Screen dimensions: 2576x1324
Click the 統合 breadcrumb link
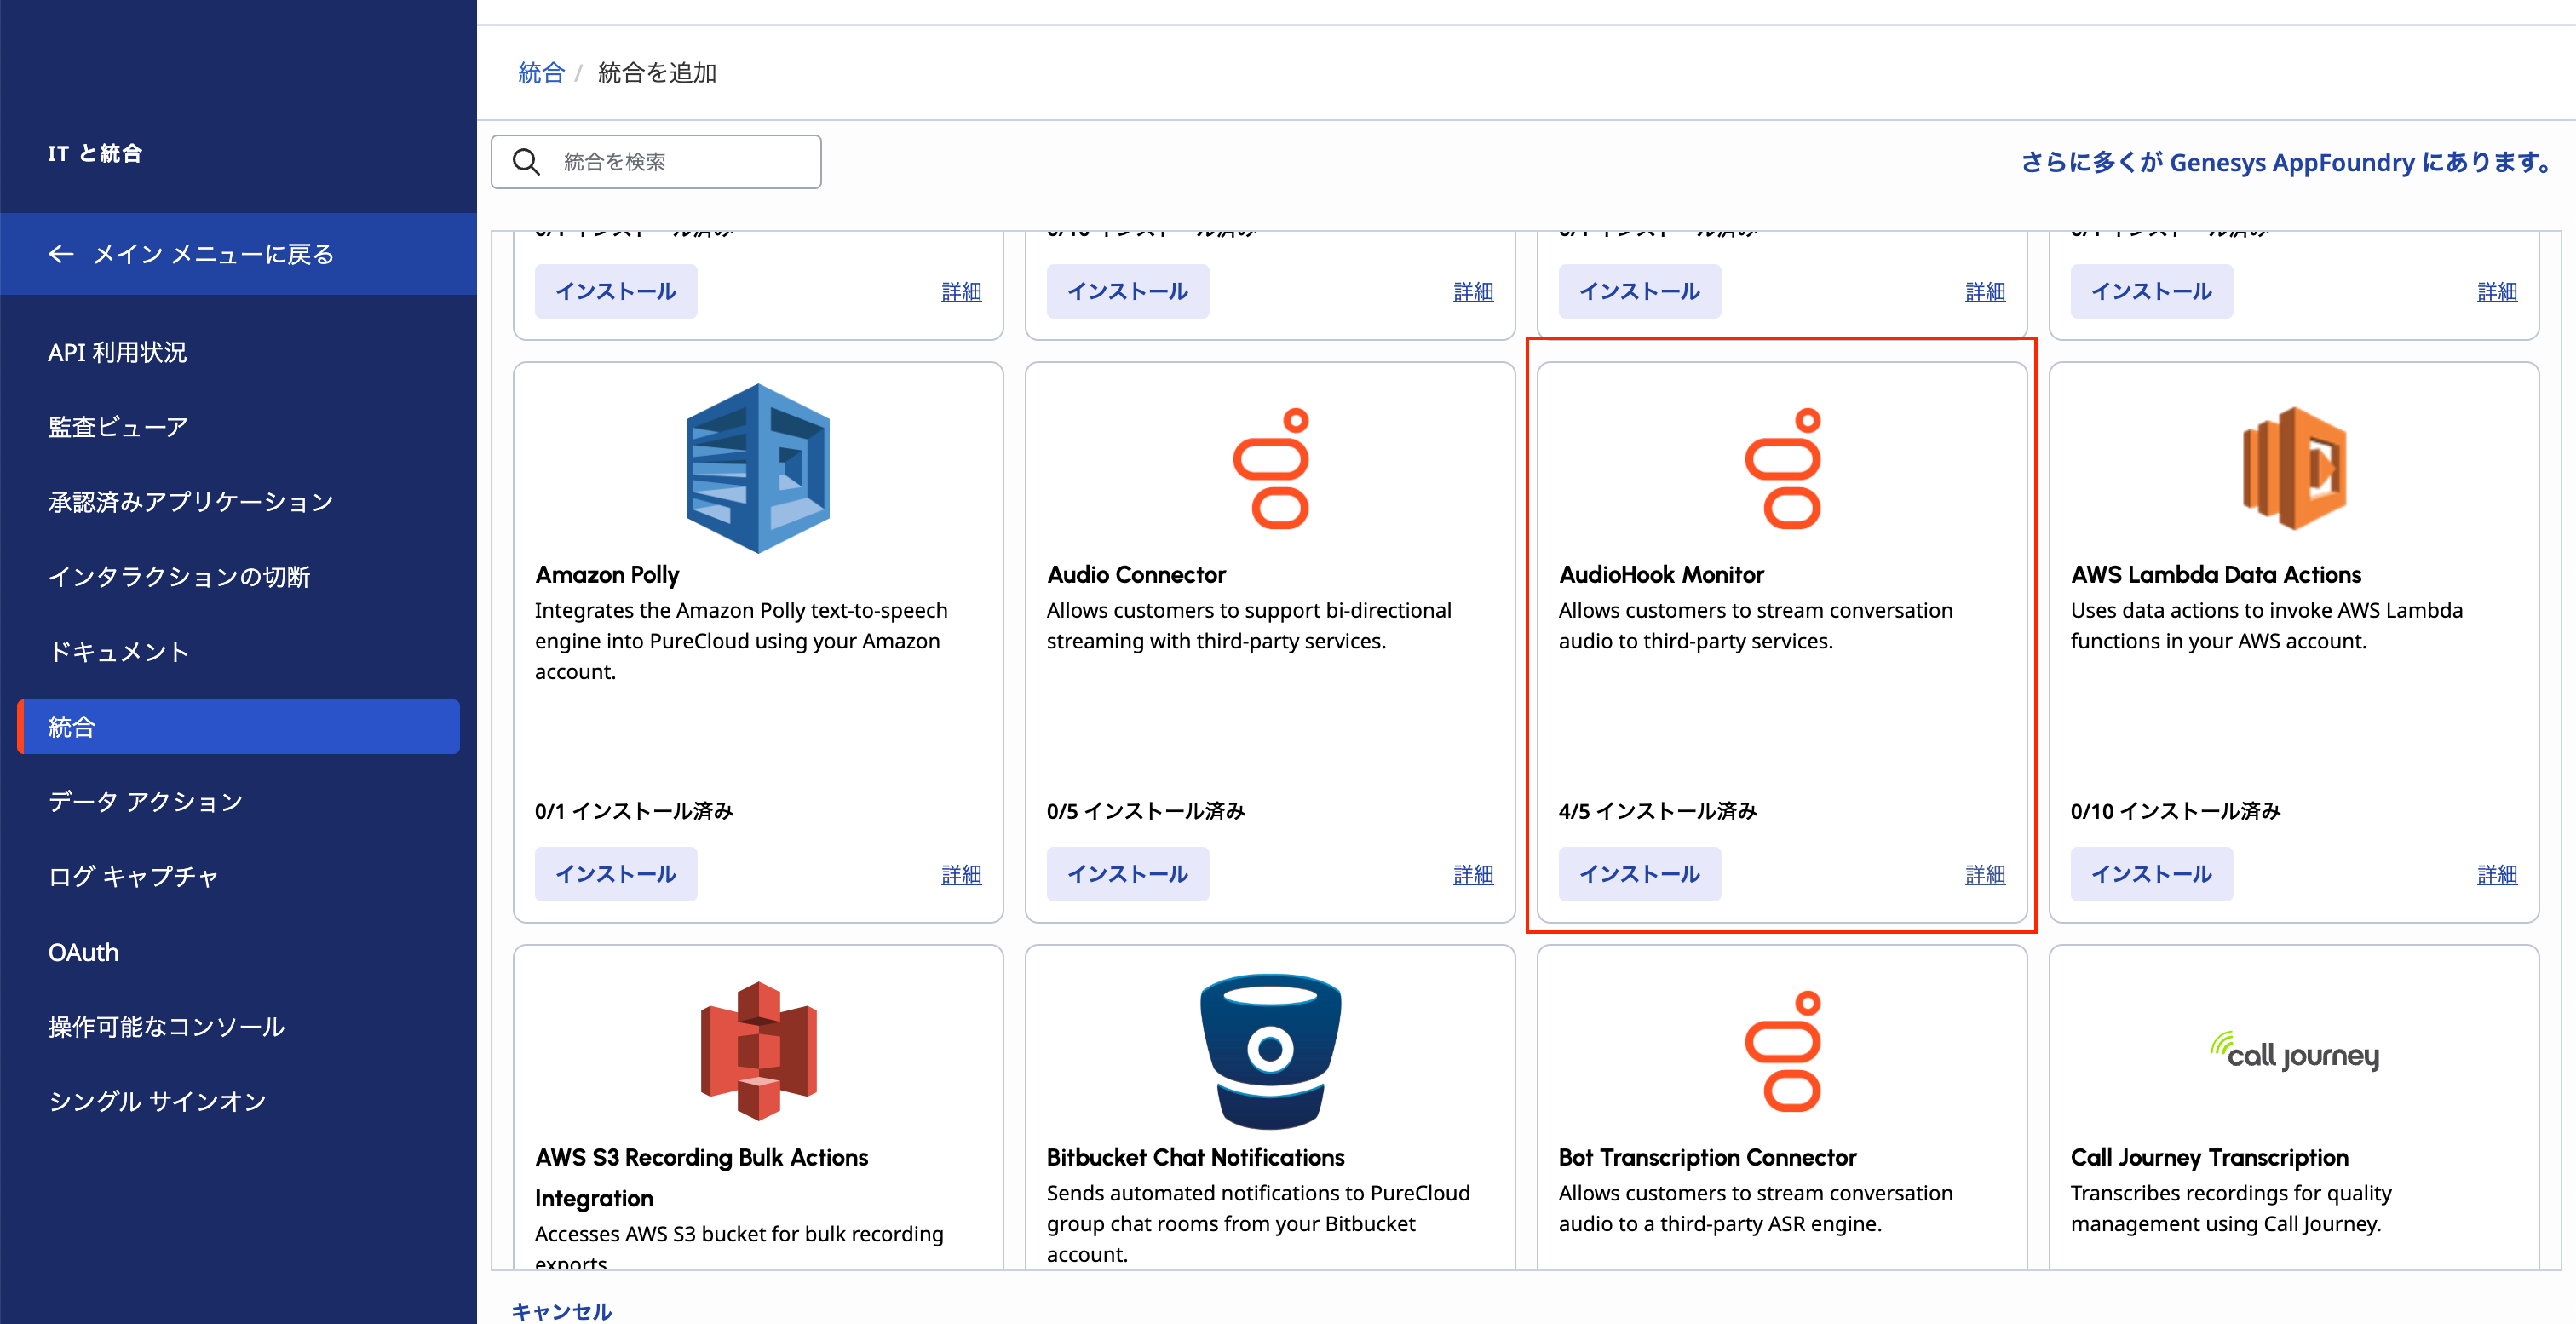click(x=541, y=73)
